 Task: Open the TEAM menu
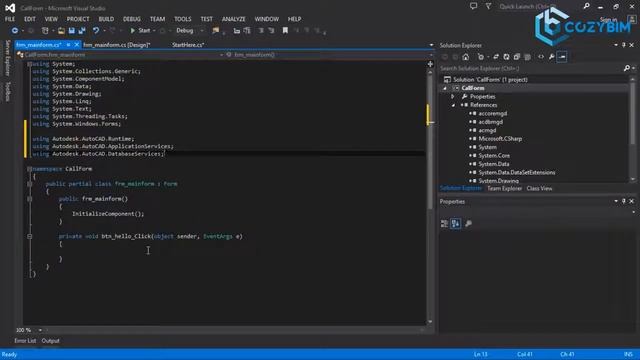tap(157, 19)
